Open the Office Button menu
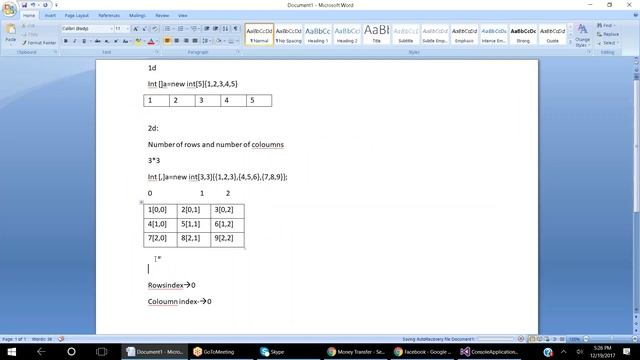 pos(9,9)
